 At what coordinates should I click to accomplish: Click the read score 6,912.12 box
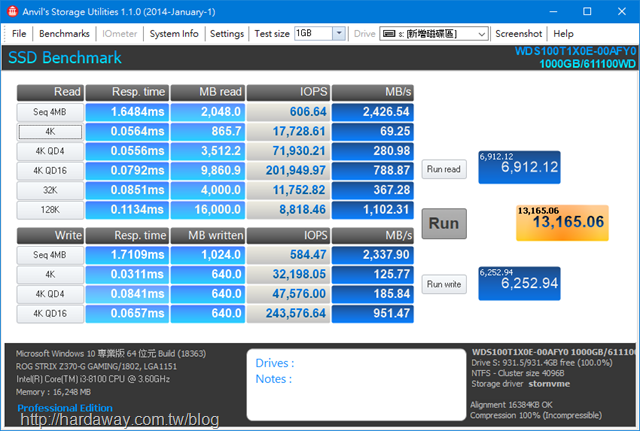click(519, 167)
